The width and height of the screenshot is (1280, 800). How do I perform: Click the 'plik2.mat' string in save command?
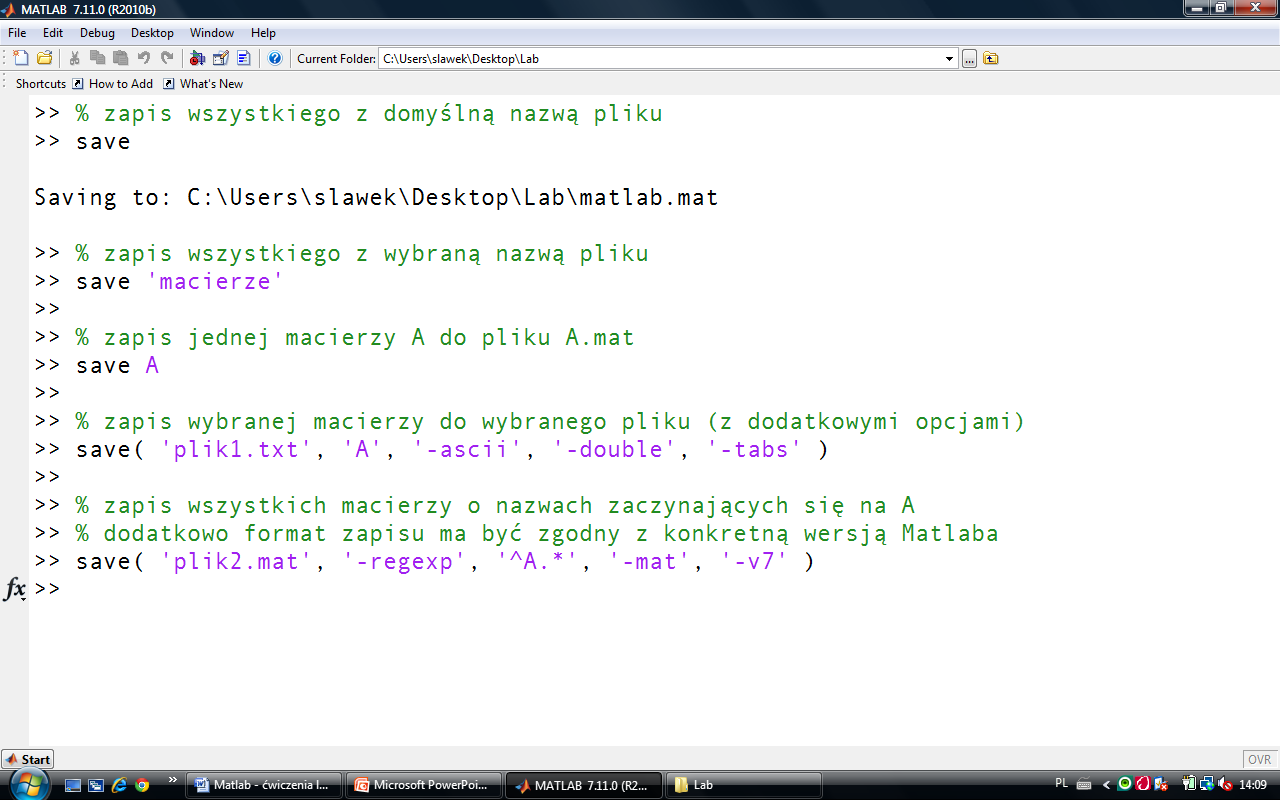pyautogui.click(x=237, y=562)
